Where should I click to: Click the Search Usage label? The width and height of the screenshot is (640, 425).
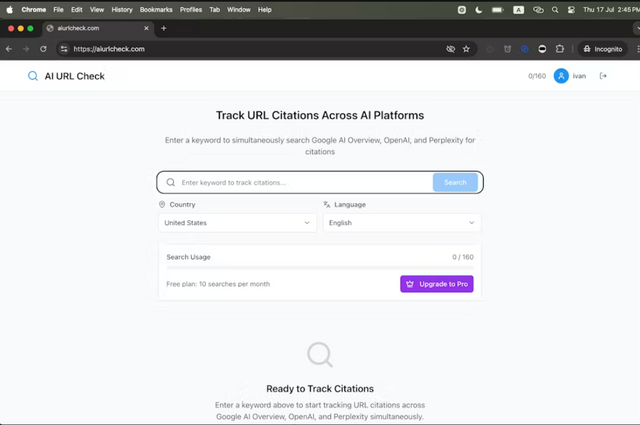point(188,257)
